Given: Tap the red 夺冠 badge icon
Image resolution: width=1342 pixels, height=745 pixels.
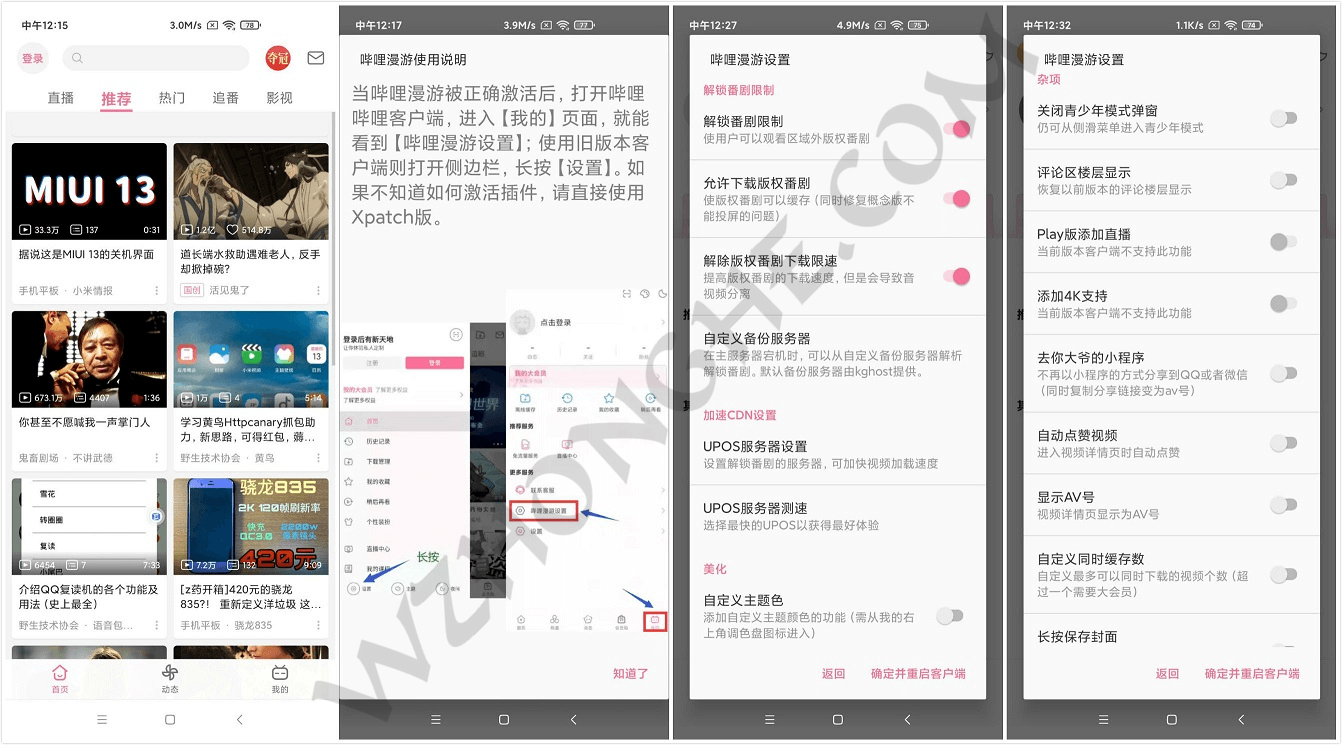Looking at the screenshot, I should pos(278,58).
